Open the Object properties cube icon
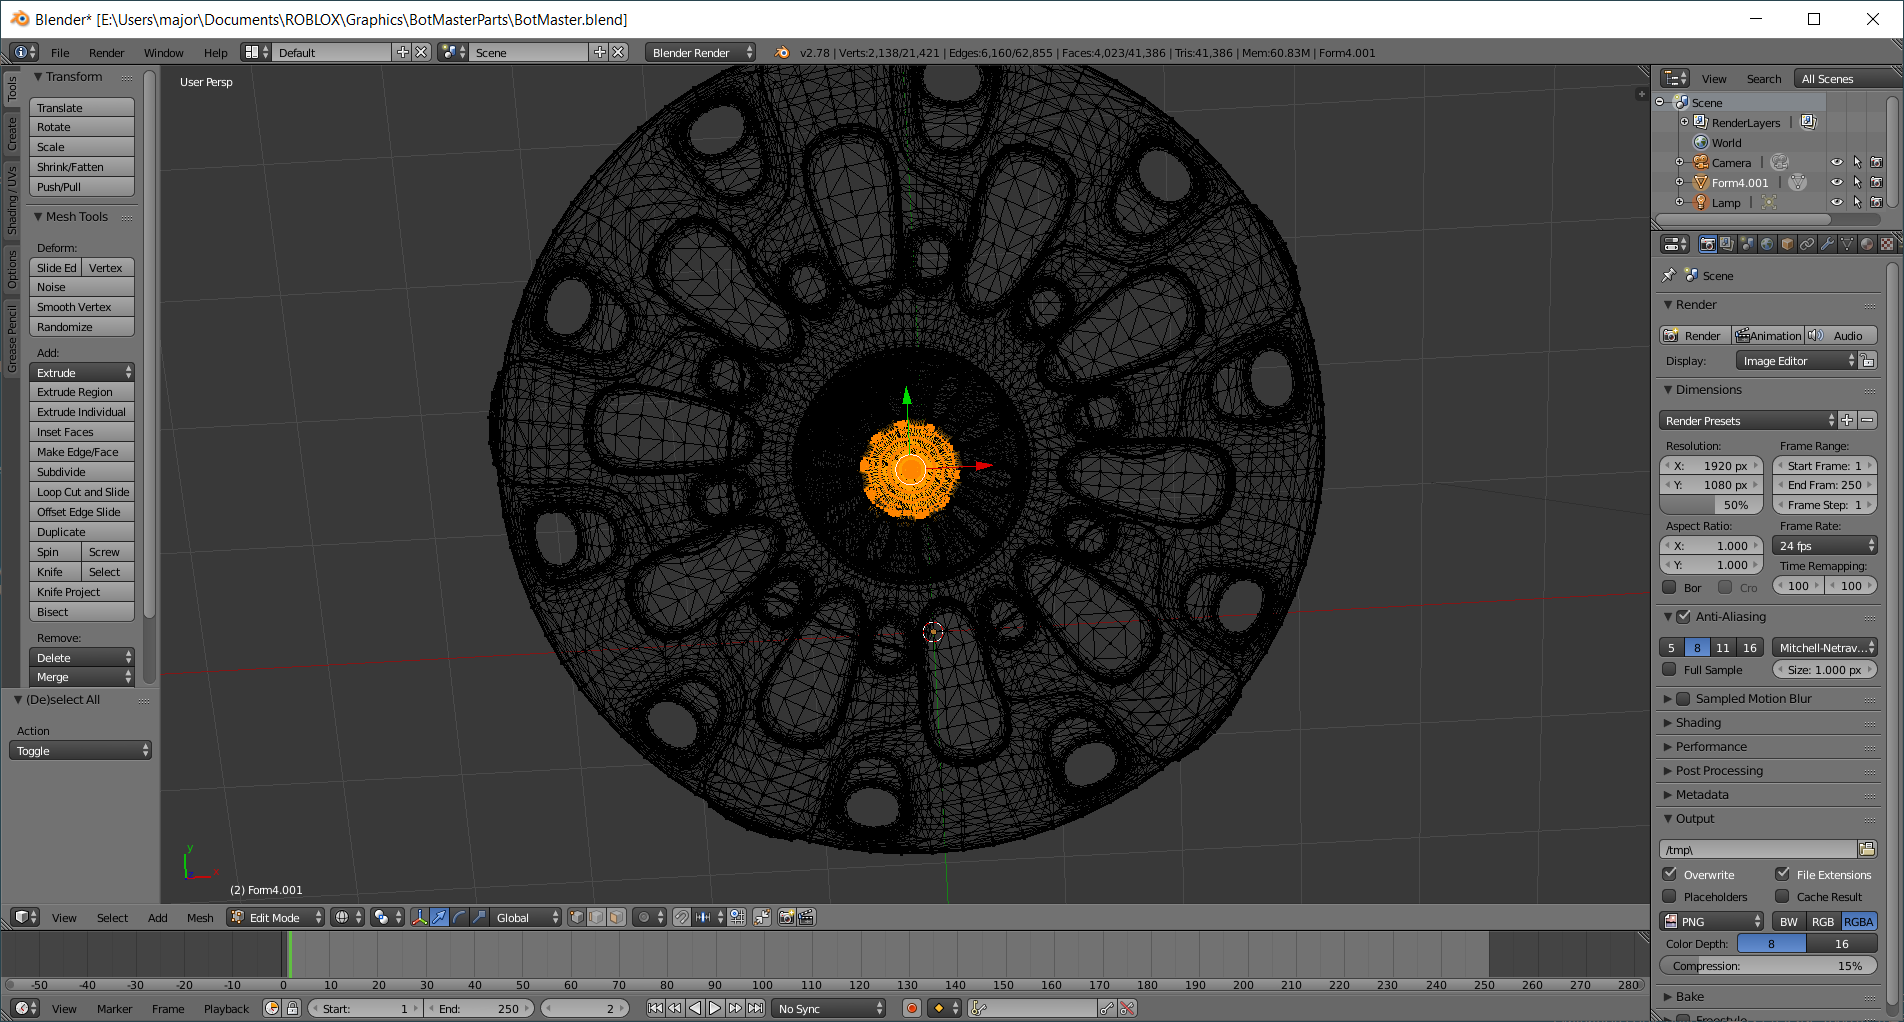This screenshot has width=1904, height=1022. point(1787,244)
